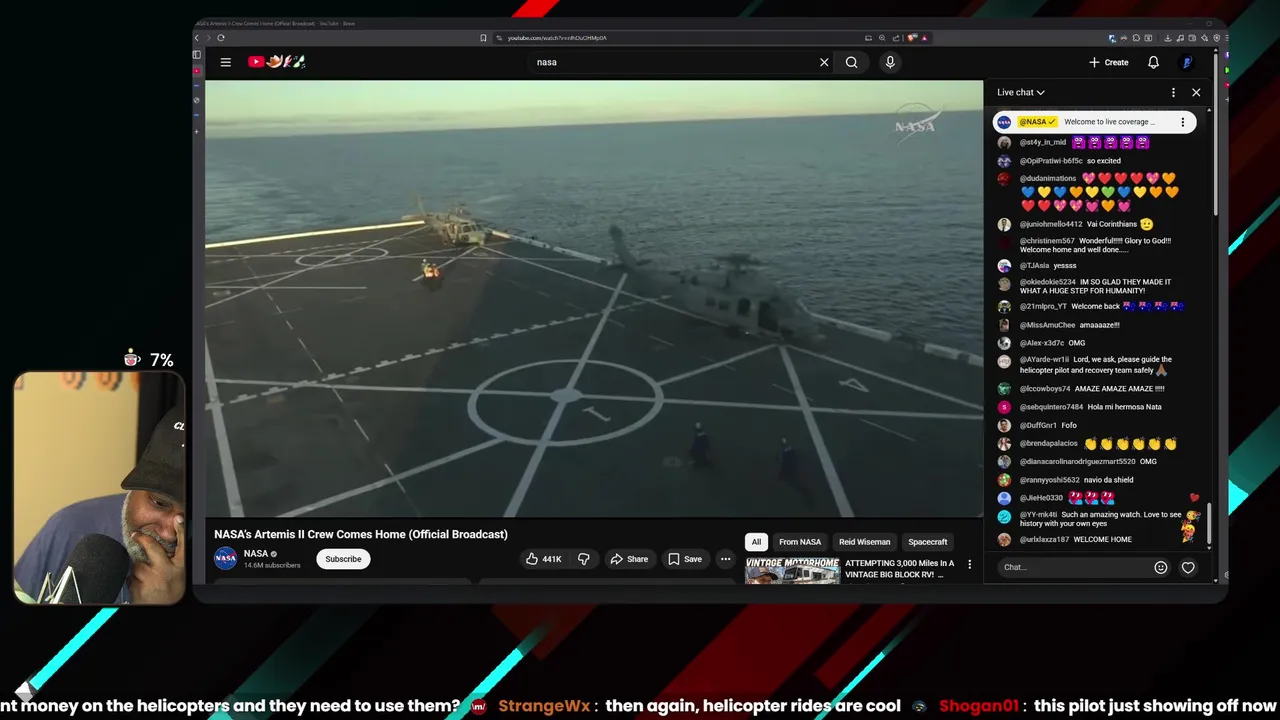Open the account avatar menu
Image resolution: width=1280 pixels, height=720 pixels.
[1187, 62]
